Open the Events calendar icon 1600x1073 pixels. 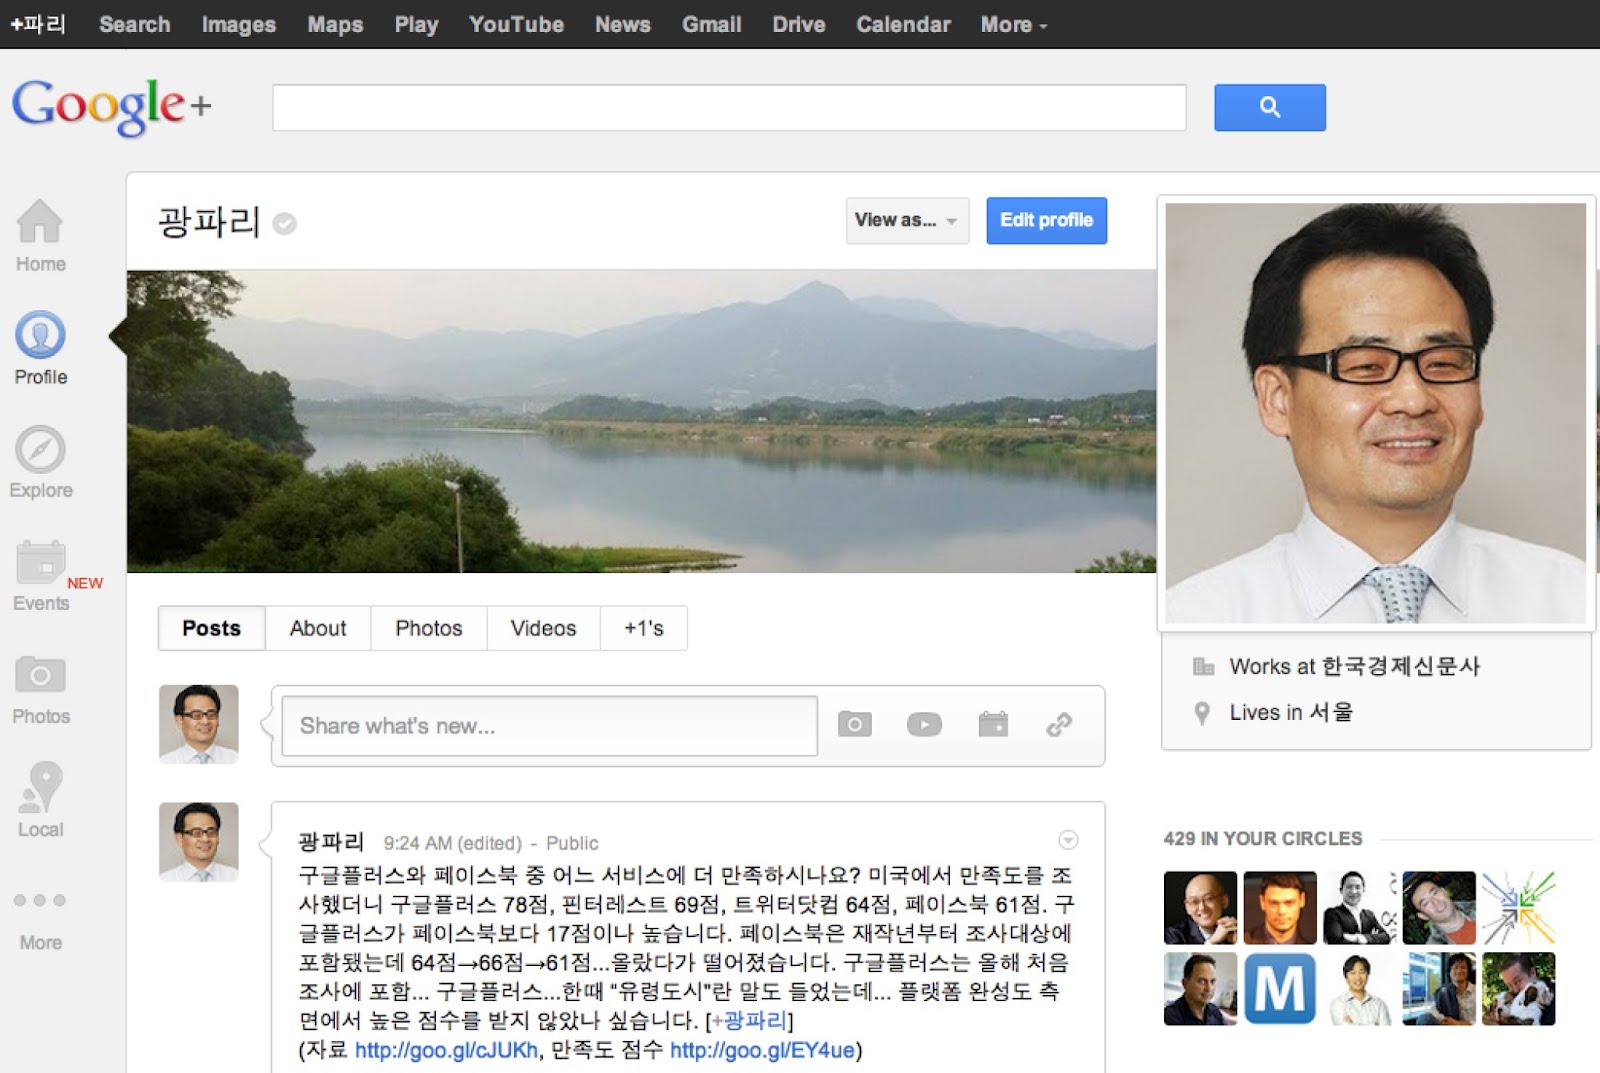40,562
